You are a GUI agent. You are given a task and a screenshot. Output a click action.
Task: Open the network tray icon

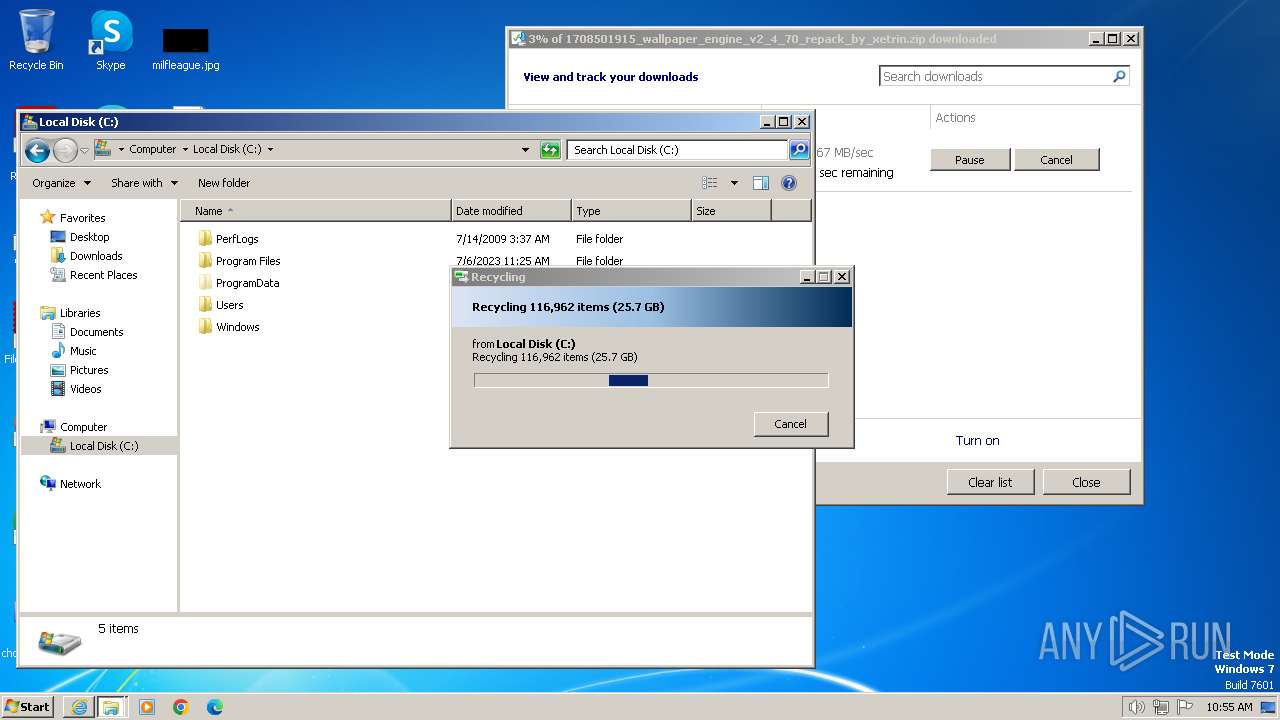[1161, 707]
